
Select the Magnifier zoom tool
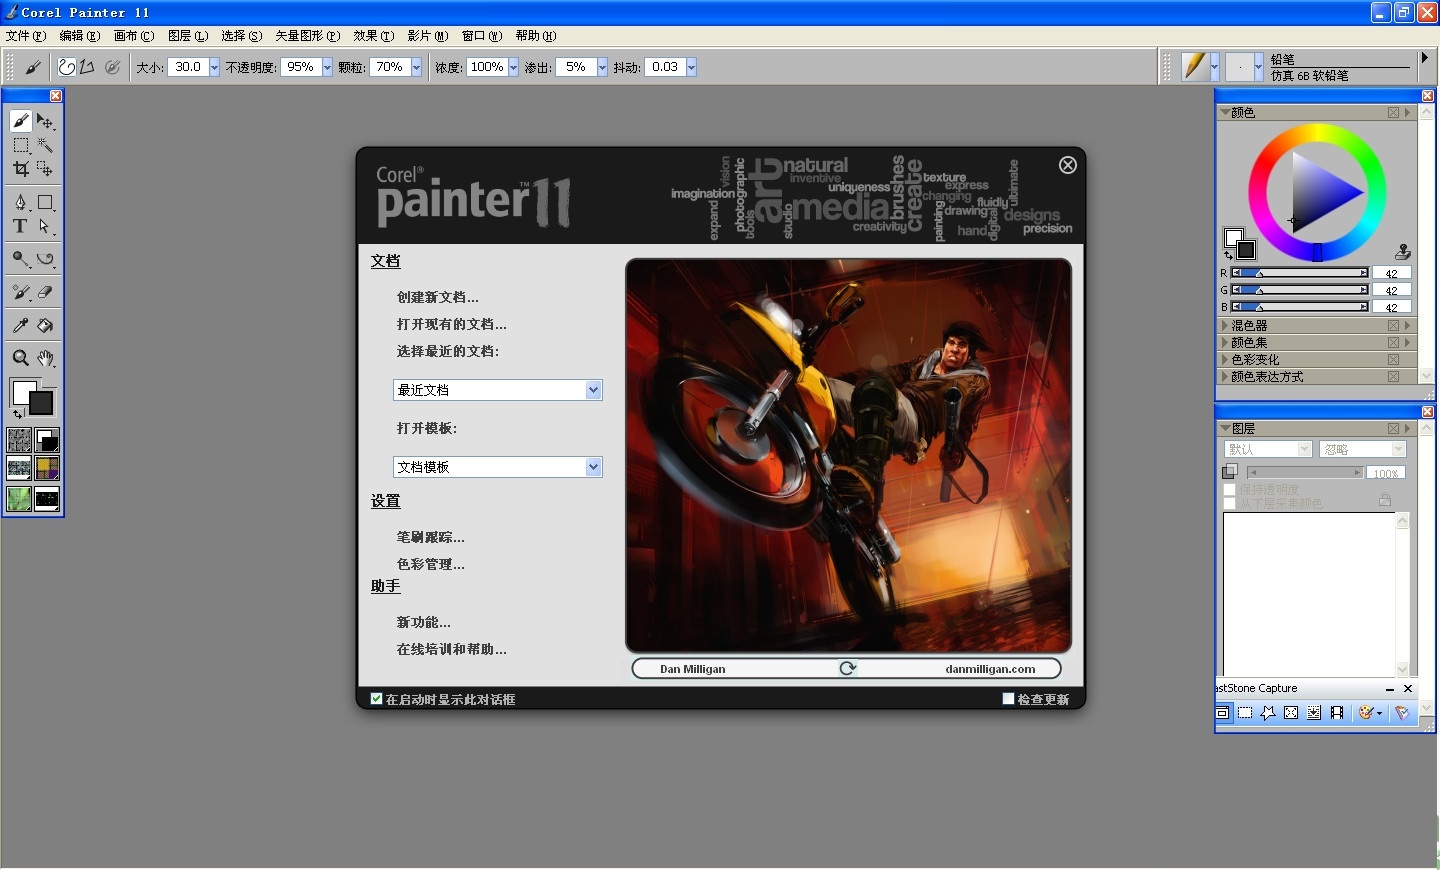21,358
